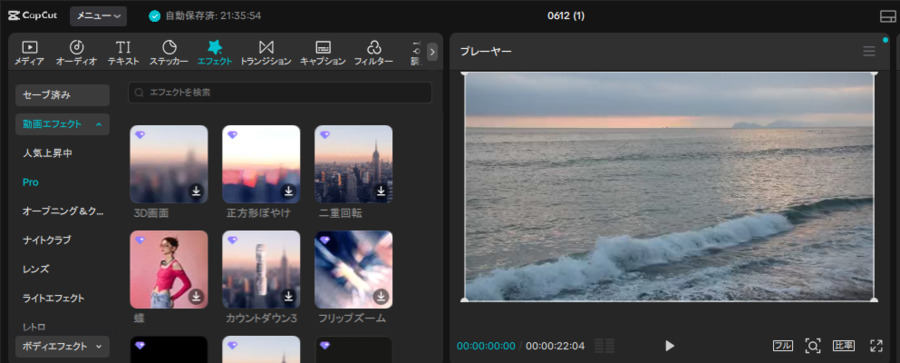Select the レンズ category

click(x=36, y=269)
